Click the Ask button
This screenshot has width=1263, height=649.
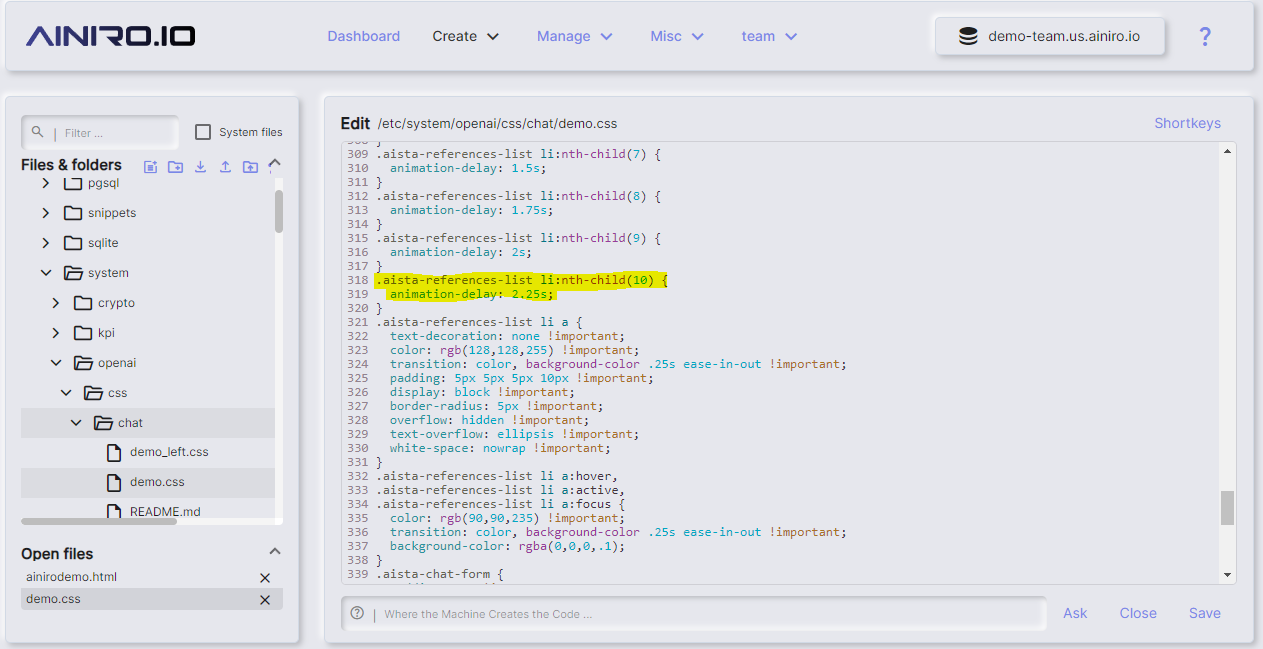coord(1075,613)
